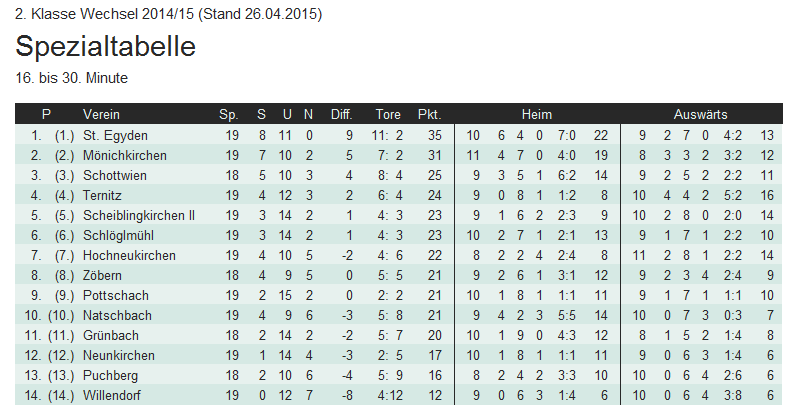Click the Schottwien team name
This screenshot has width=797, height=412.
115,176
